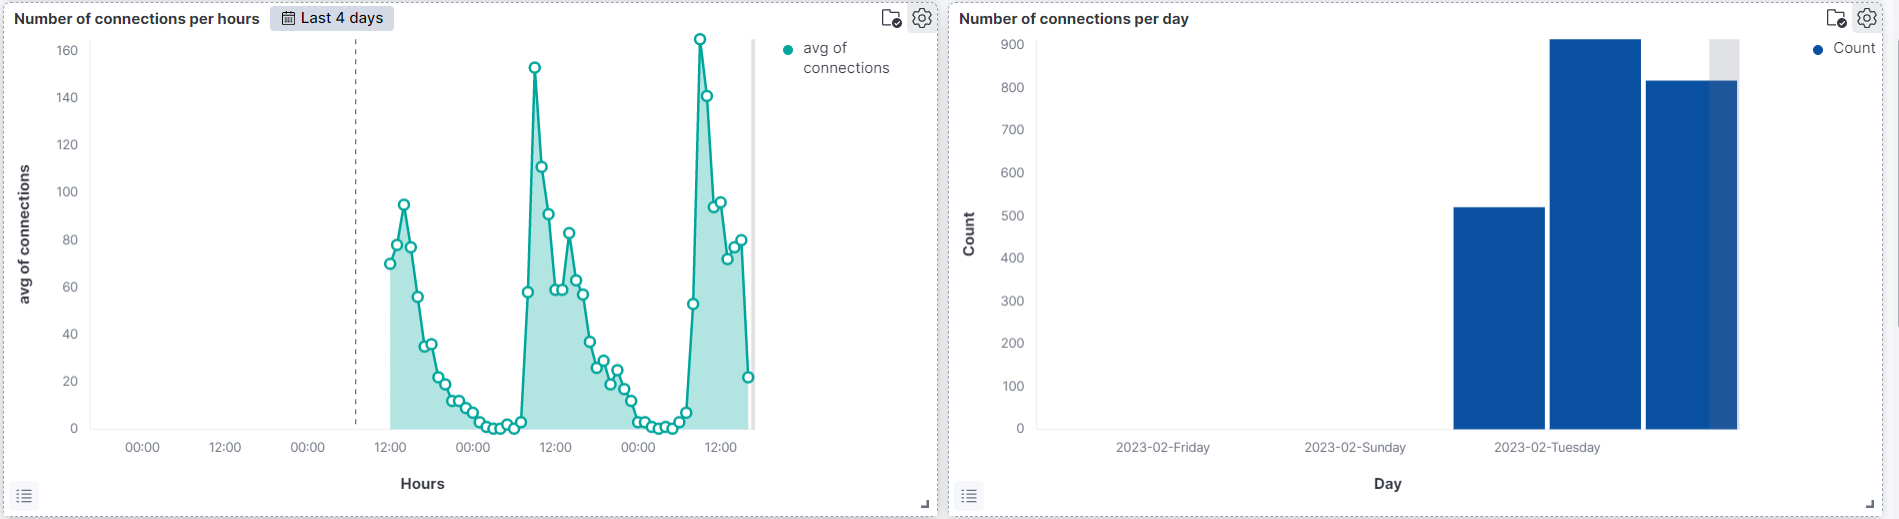
Task: Toggle legend button in connections per hours panel
Action: pyautogui.click(x=24, y=496)
